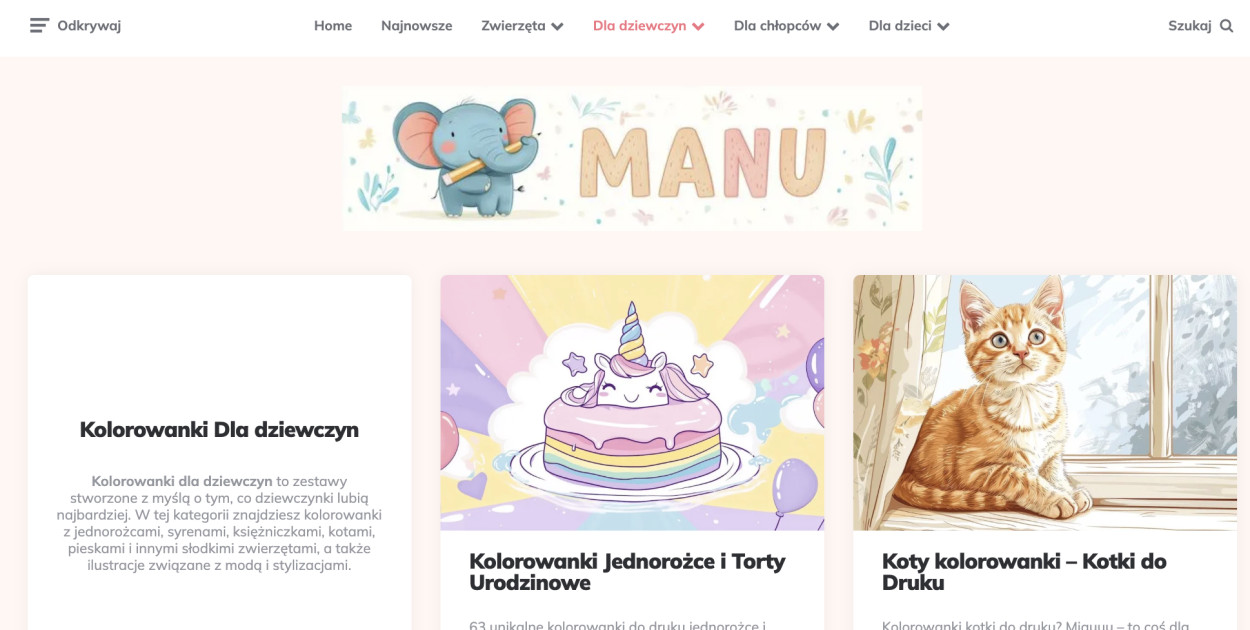The image size is (1250, 630).
Task: Open Kolorowanki Jednorożce i Torty Urodzinowe title
Action: pyautogui.click(x=627, y=572)
